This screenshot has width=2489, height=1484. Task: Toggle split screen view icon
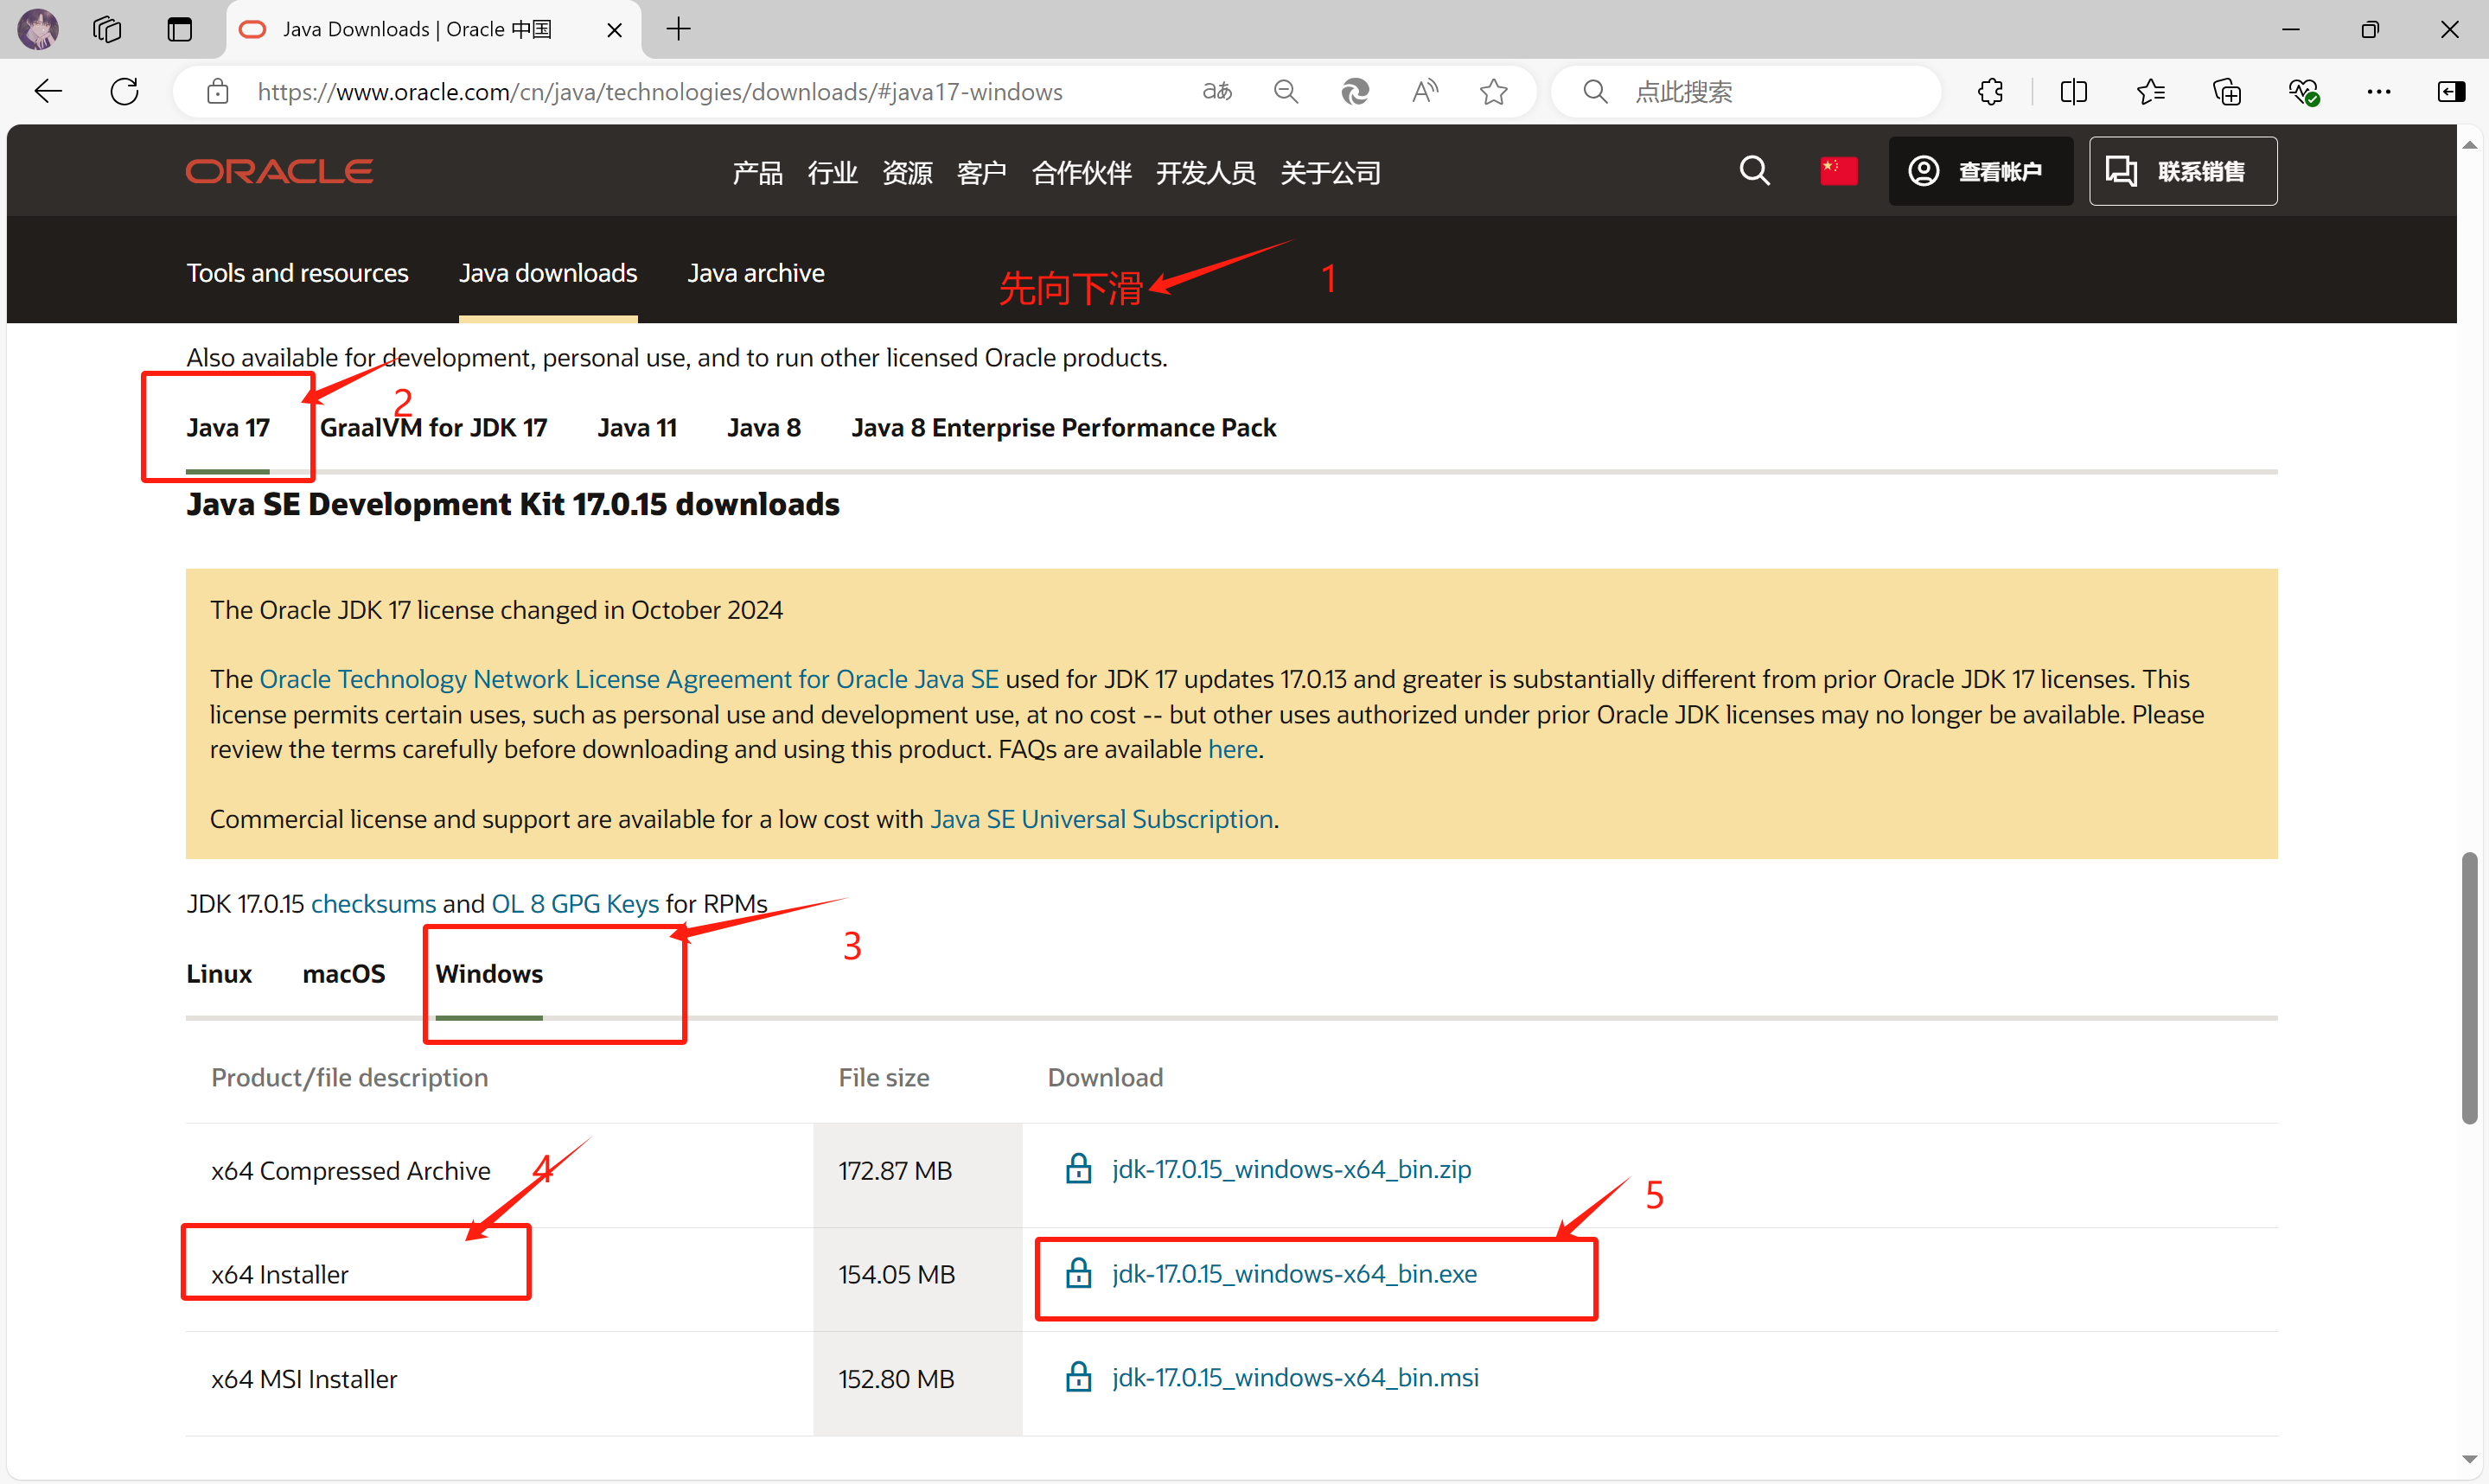[x=2073, y=92]
